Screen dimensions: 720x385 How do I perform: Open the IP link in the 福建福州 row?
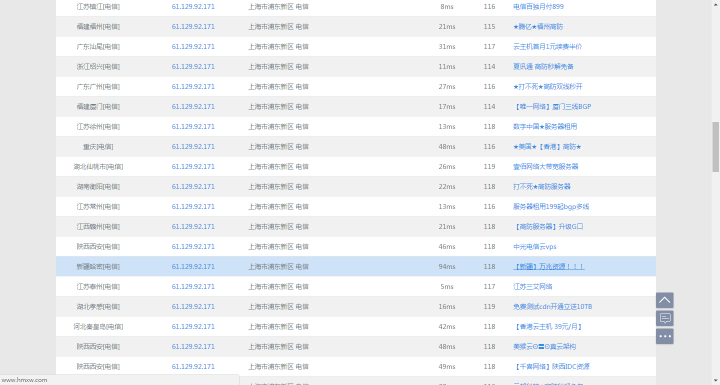tap(193, 27)
